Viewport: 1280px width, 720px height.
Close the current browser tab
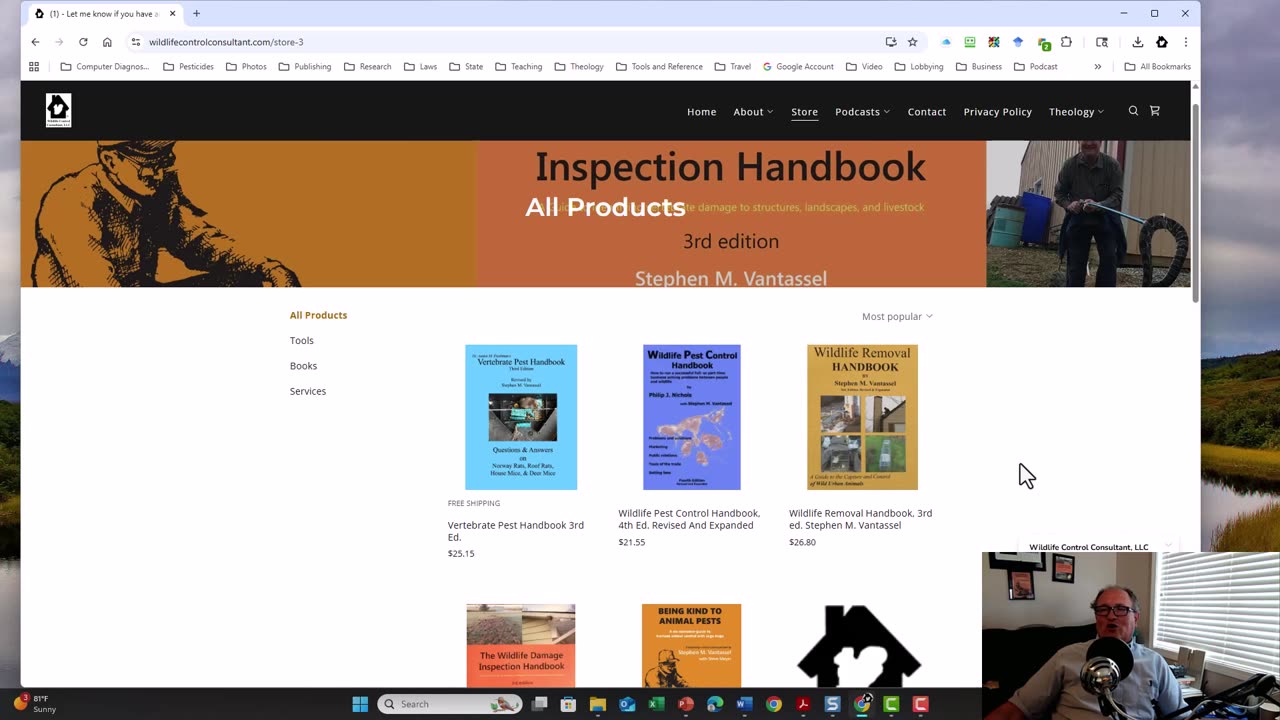(172, 14)
